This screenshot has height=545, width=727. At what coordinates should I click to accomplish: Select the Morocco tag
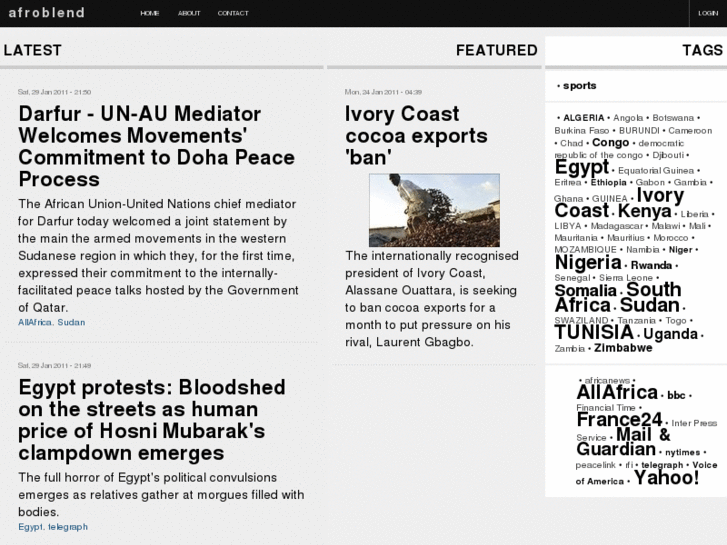pos(671,238)
